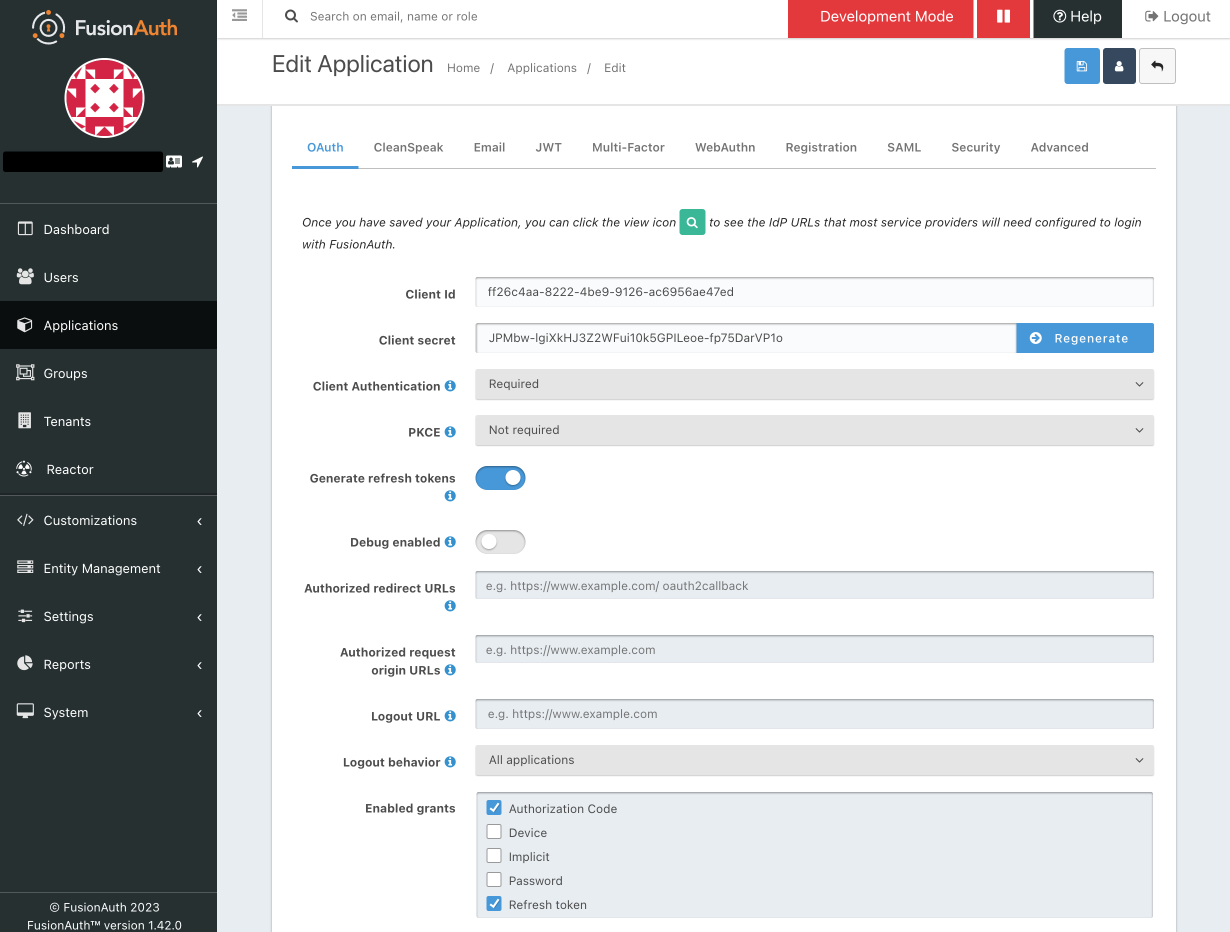Image resolution: width=1230 pixels, height=932 pixels.
Task: Click the FusionAuth logo
Action: click(104, 27)
